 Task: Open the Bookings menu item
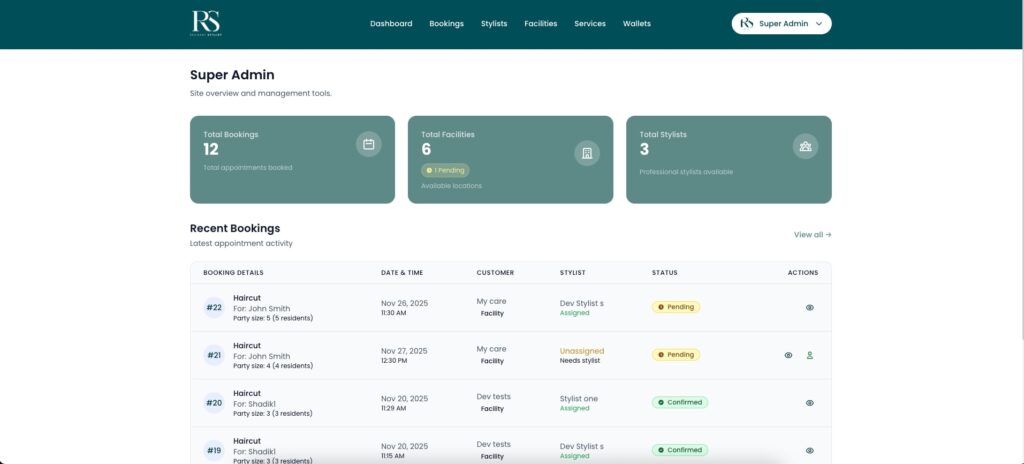[x=446, y=23]
